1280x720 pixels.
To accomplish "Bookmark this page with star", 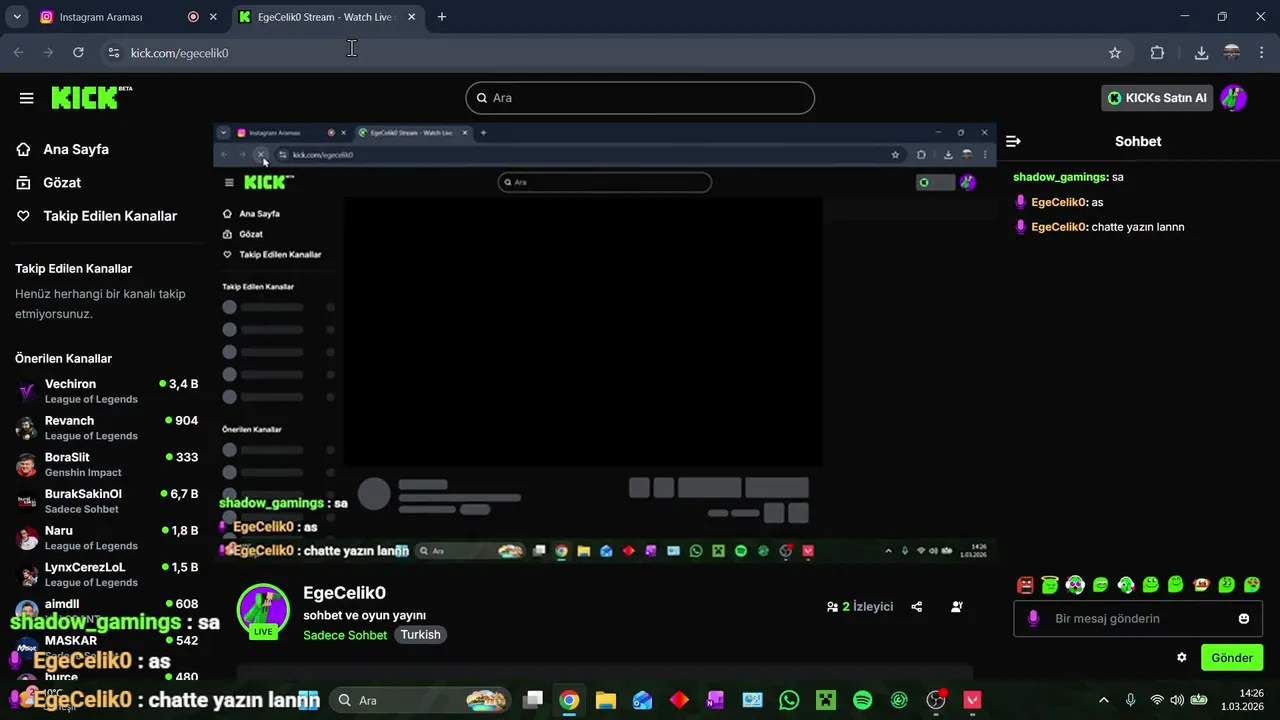I will (x=1115, y=53).
